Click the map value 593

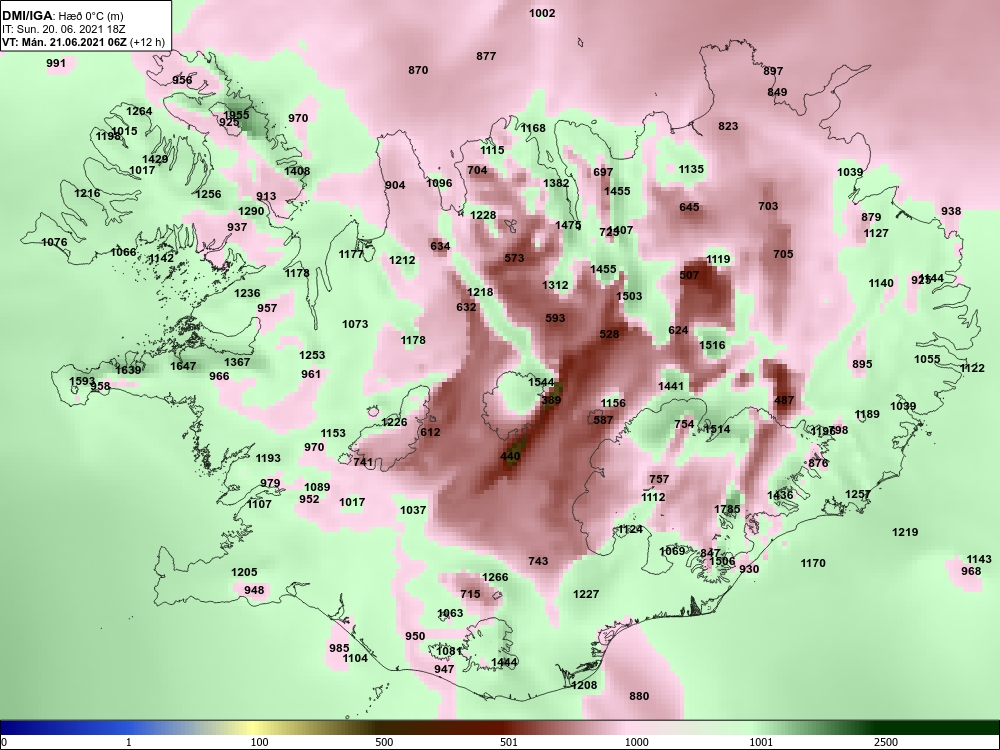pos(555,318)
